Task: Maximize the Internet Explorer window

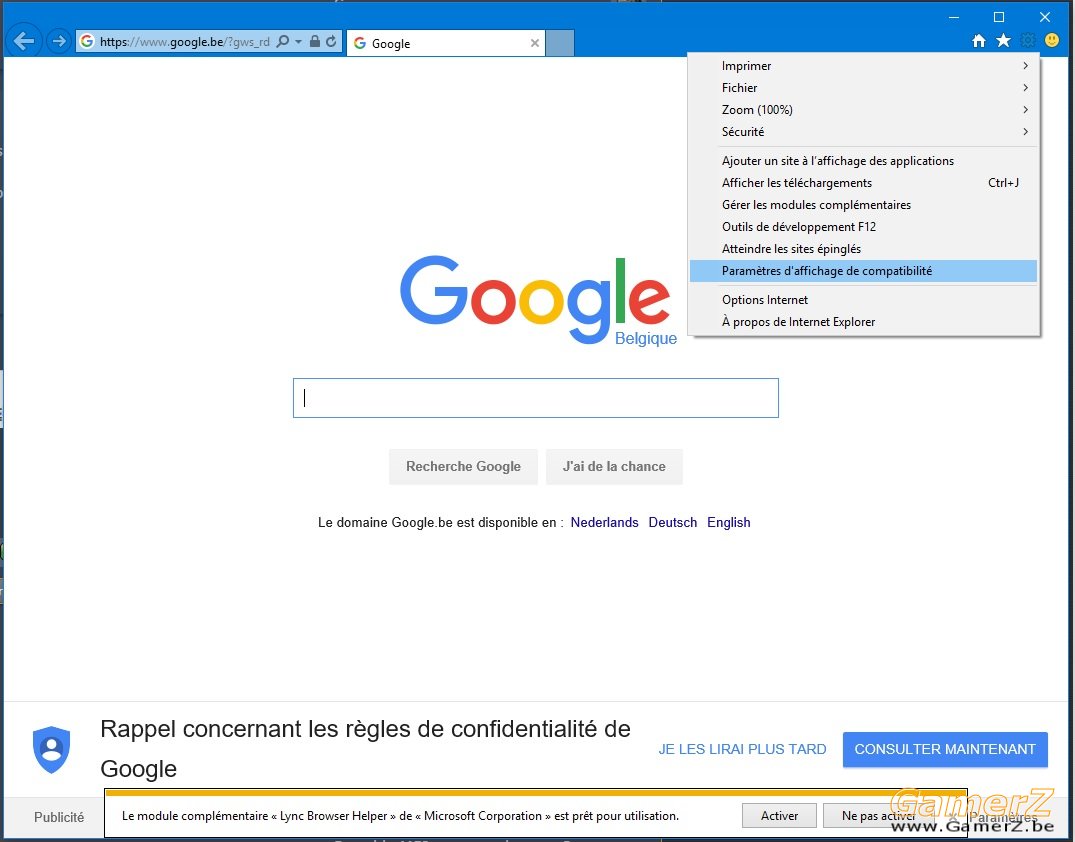Action: click(999, 17)
